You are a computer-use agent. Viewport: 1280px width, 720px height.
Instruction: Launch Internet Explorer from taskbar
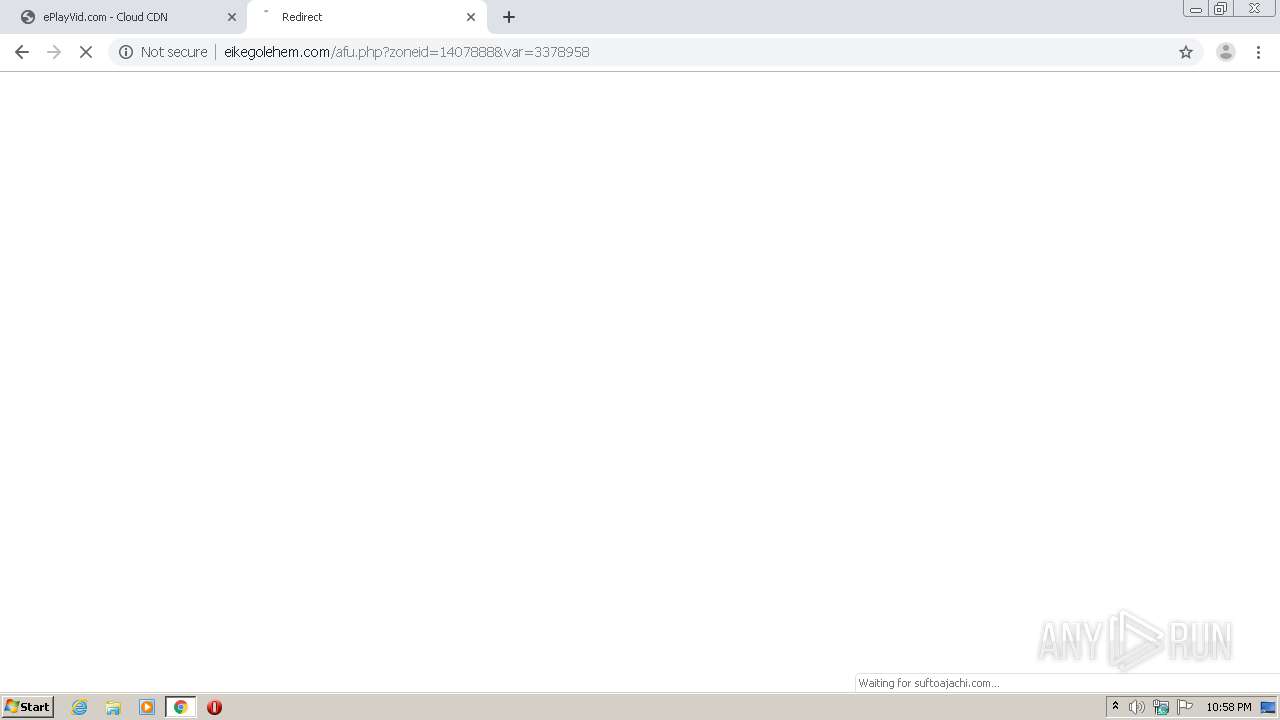[79, 707]
